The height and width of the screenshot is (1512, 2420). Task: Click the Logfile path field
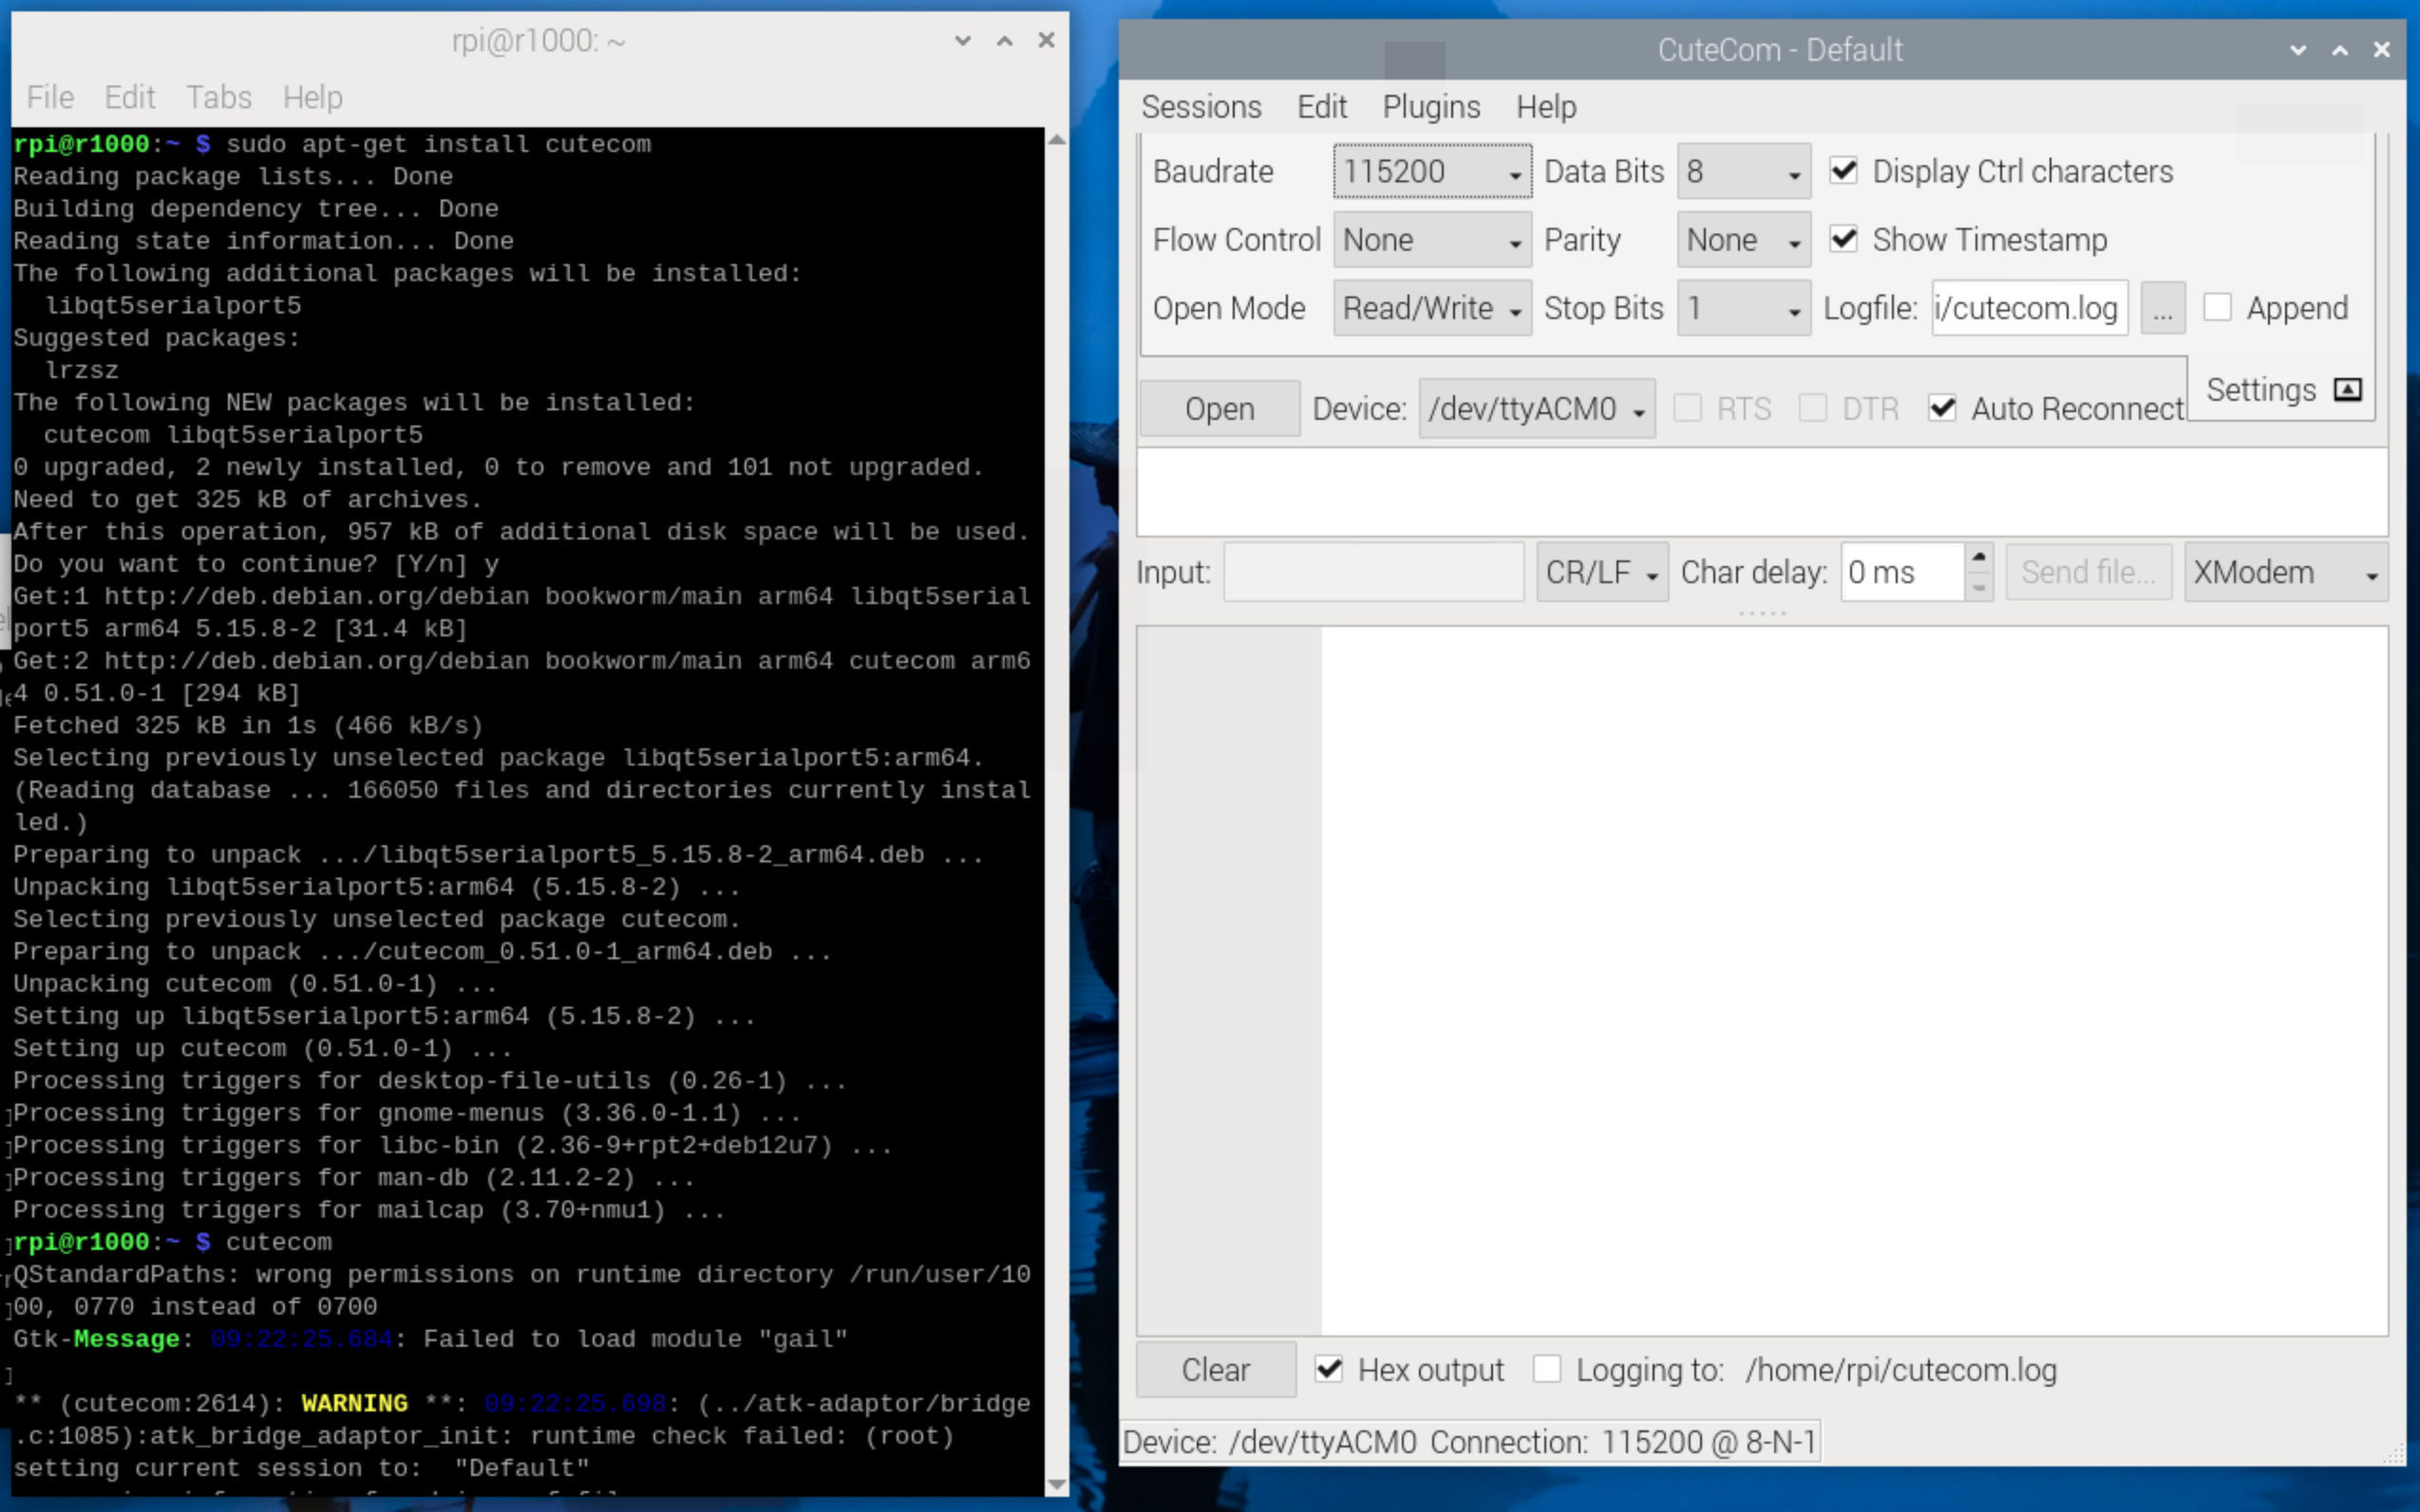(2029, 307)
